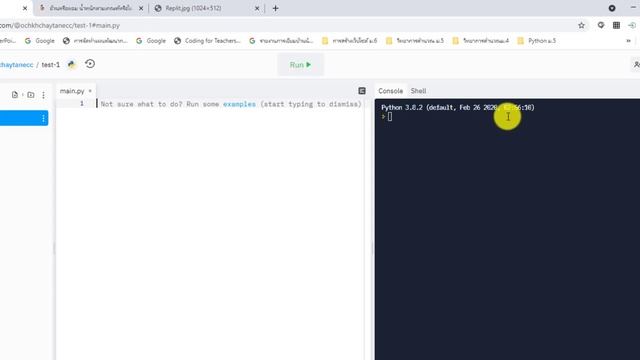Open the version history clock icon
Image resolution: width=640 pixels, height=360 pixels.
[x=90, y=64]
